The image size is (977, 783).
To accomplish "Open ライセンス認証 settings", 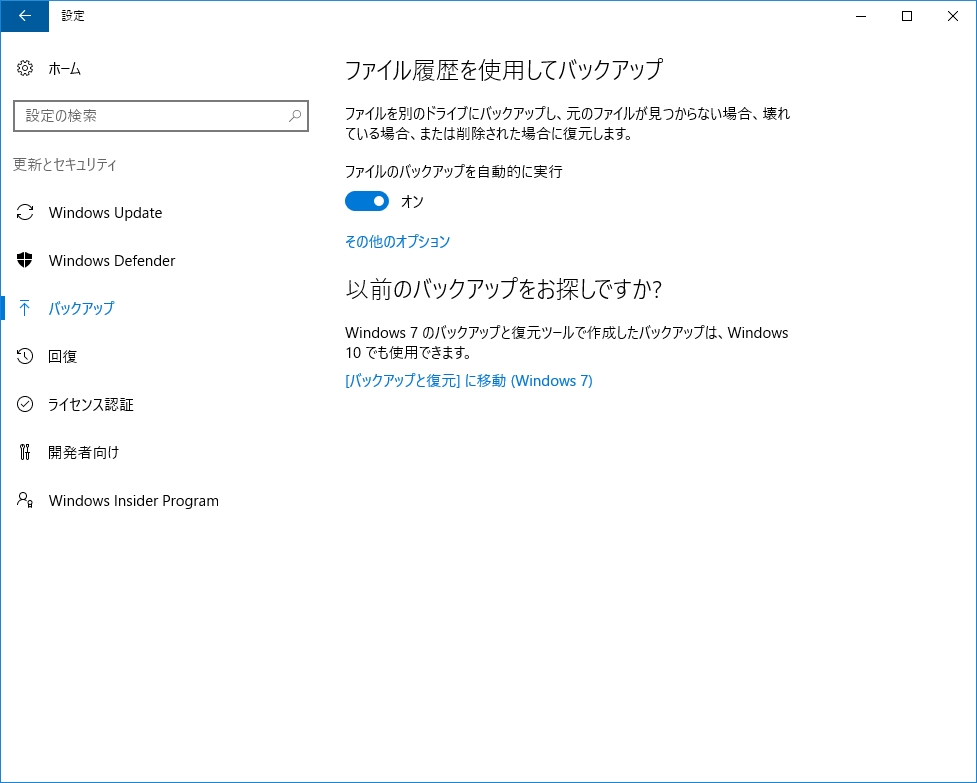I will [x=91, y=404].
